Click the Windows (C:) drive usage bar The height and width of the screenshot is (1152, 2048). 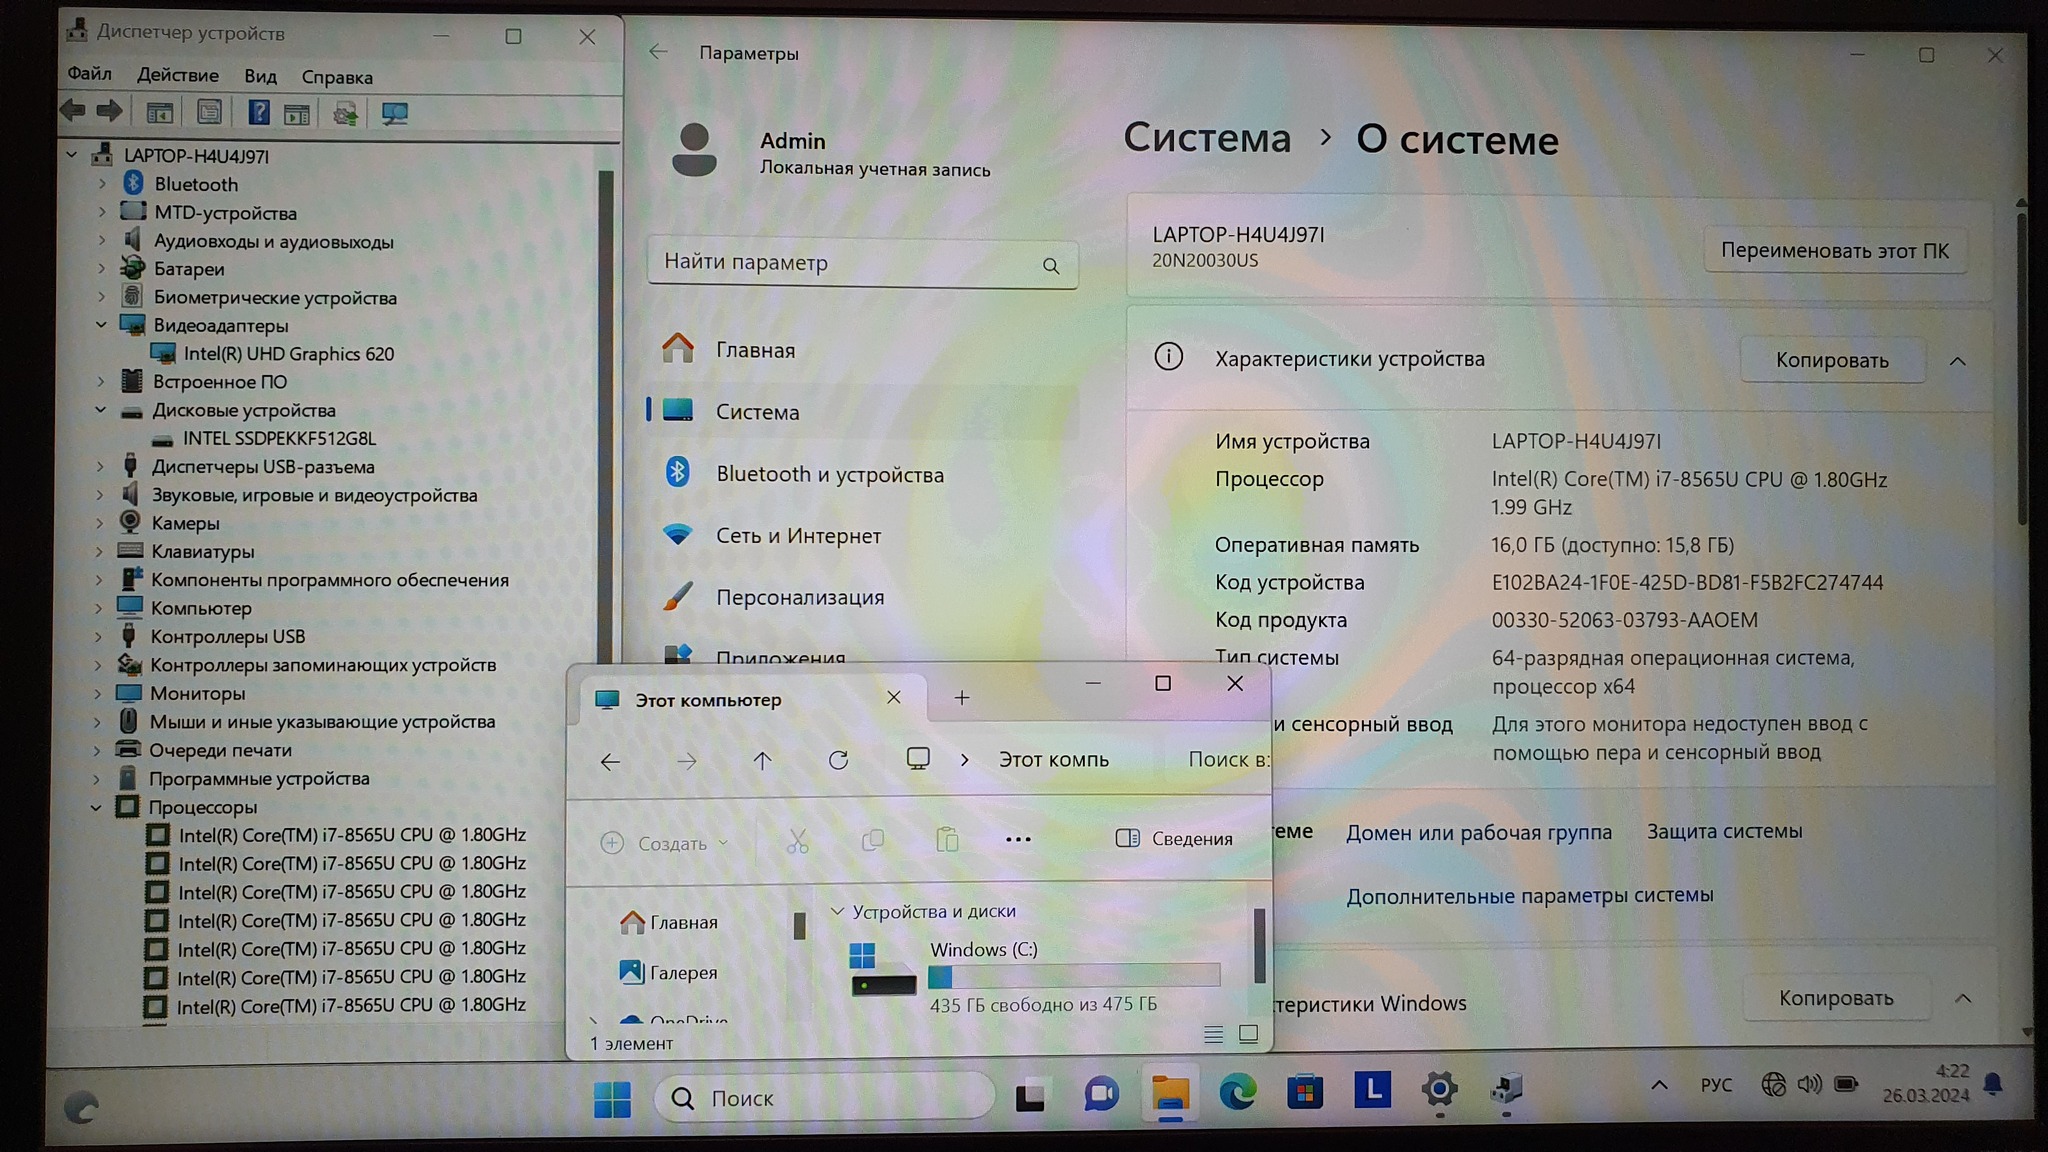[1073, 976]
